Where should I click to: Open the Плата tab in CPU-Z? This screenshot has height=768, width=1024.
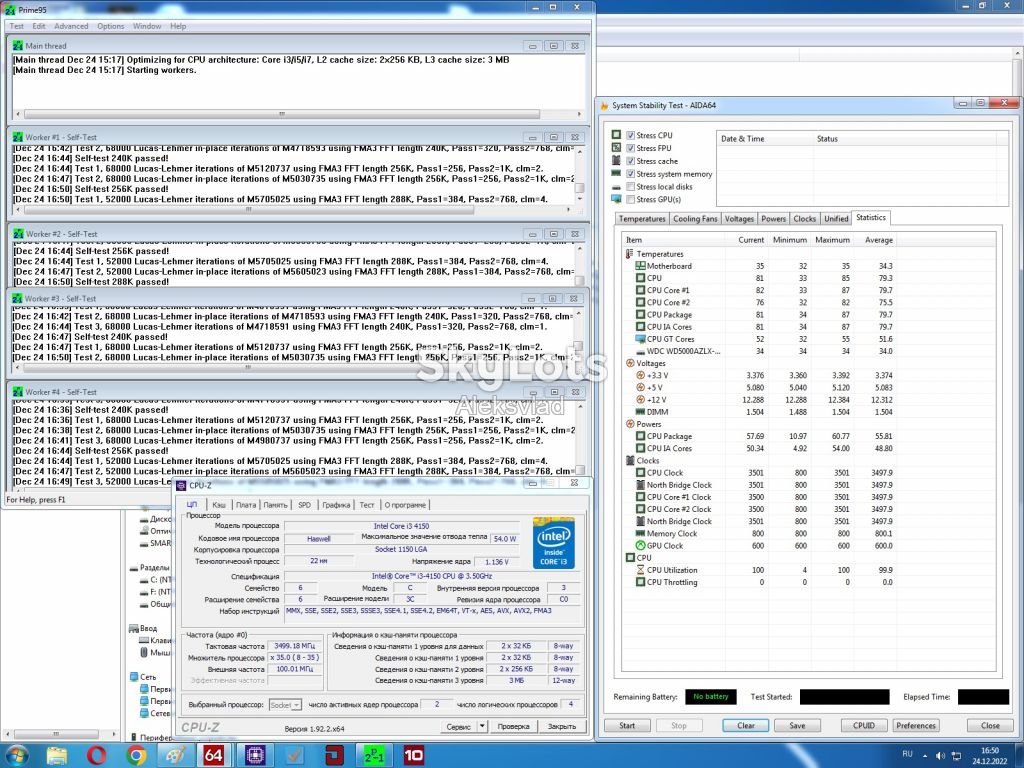246,505
